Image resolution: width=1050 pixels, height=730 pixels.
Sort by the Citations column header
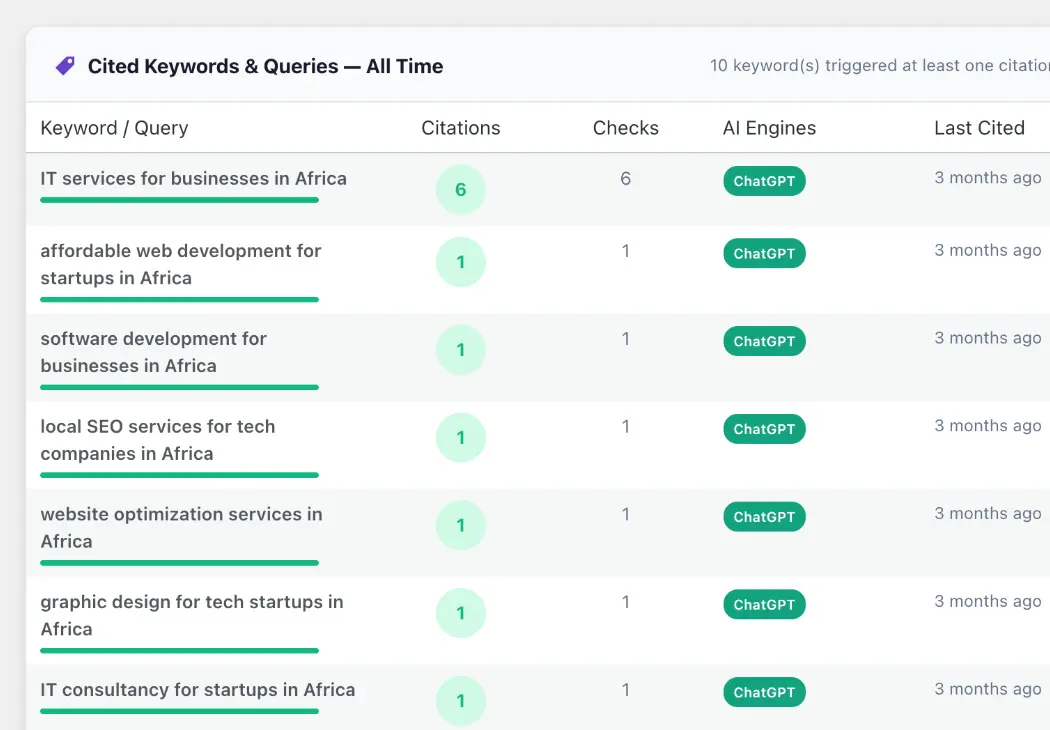click(461, 128)
